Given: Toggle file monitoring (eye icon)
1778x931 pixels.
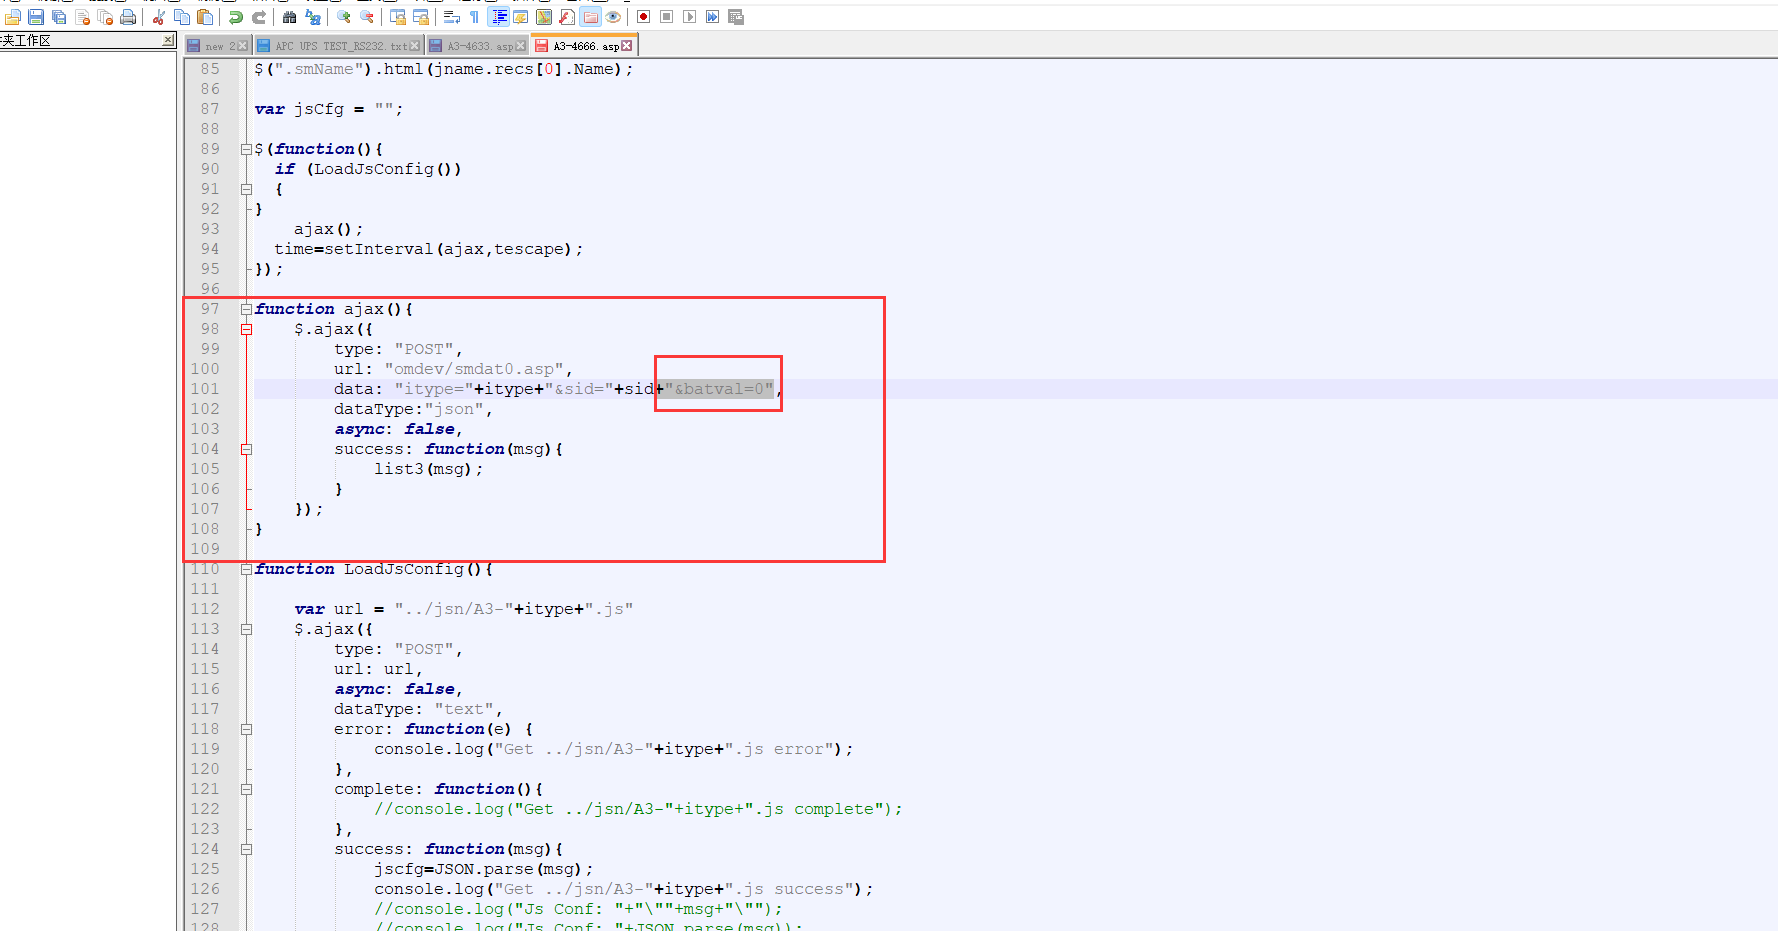Looking at the screenshot, I should click(613, 17).
